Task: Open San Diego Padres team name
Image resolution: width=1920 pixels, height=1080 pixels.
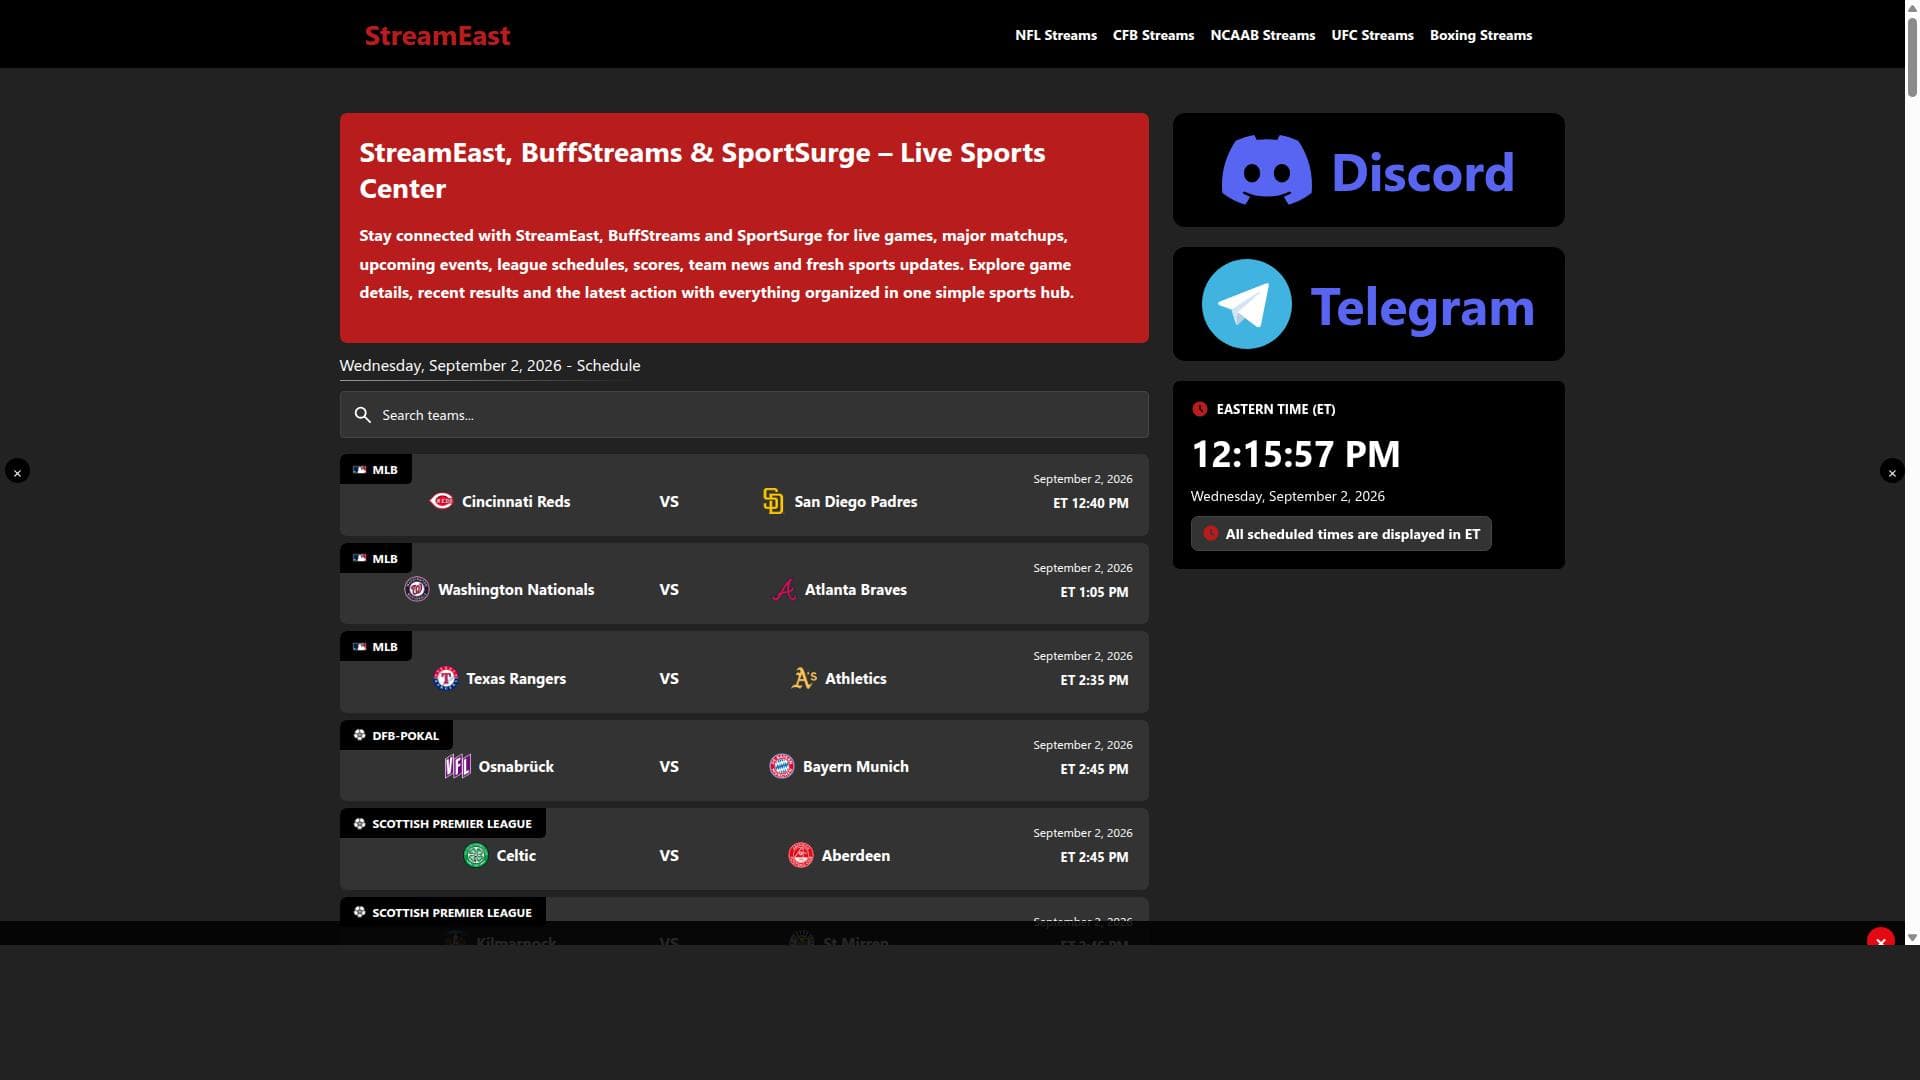Action: tap(855, 501)
